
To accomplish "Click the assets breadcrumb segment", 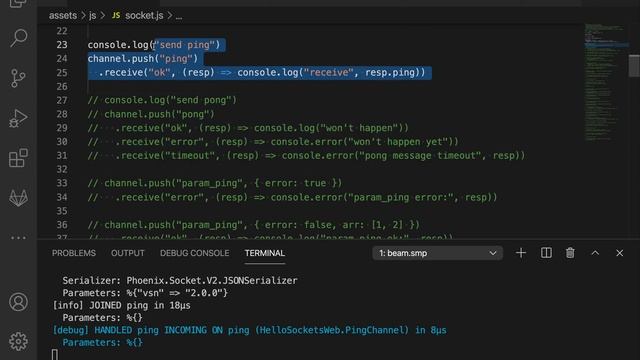I will pos(63,16).
